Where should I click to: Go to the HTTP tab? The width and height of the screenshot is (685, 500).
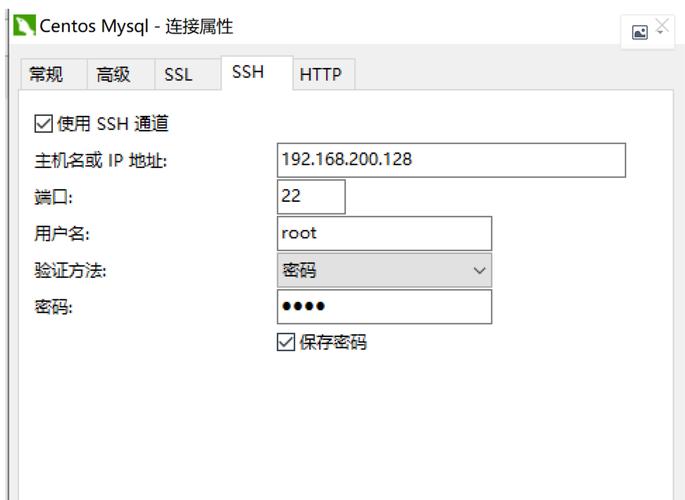coord(323,74)
